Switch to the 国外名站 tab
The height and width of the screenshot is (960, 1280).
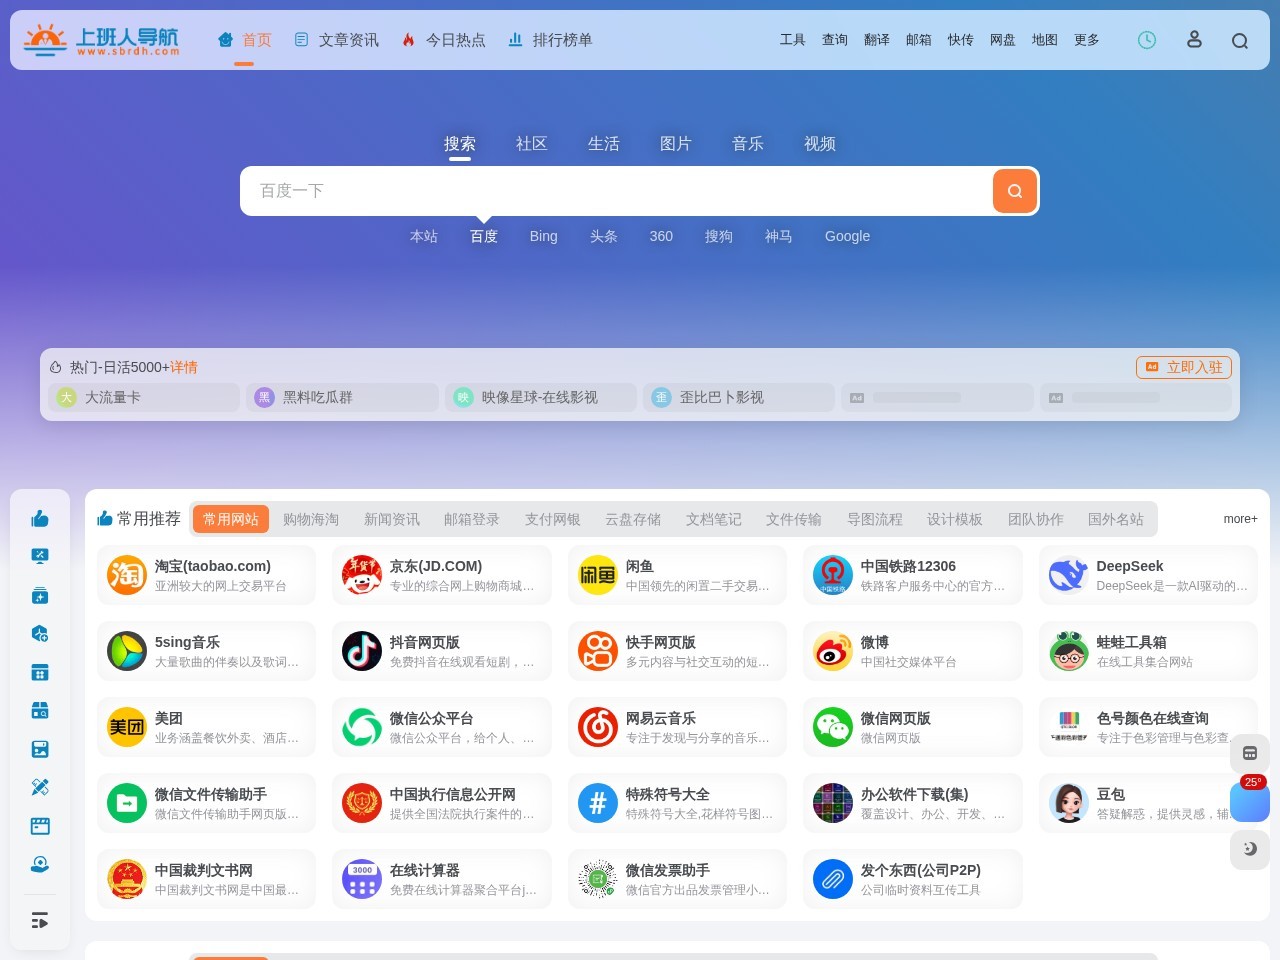tap(1116, 519)
